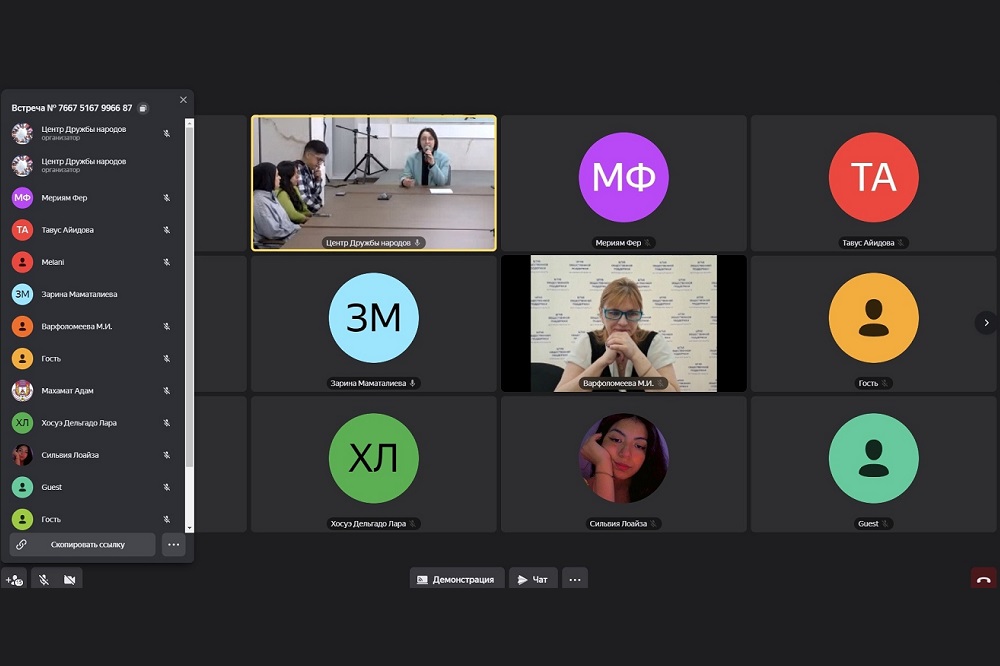The height and width of the screenshot is (666, 1000).
Task: Click the add participants icon
Action: [x=14, y=579]
